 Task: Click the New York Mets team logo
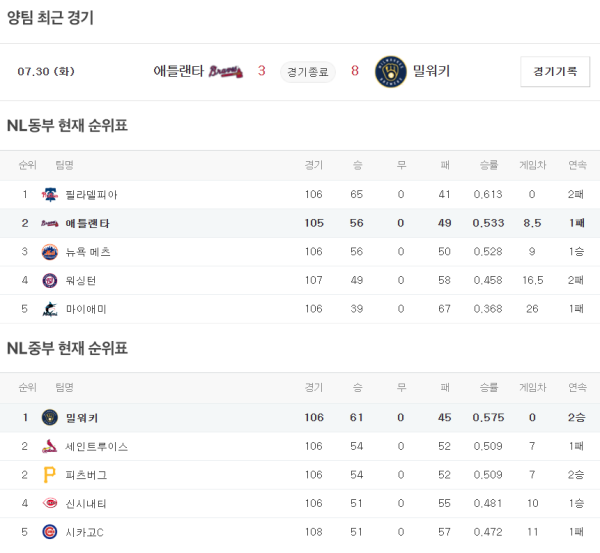[x=49, y=252]
